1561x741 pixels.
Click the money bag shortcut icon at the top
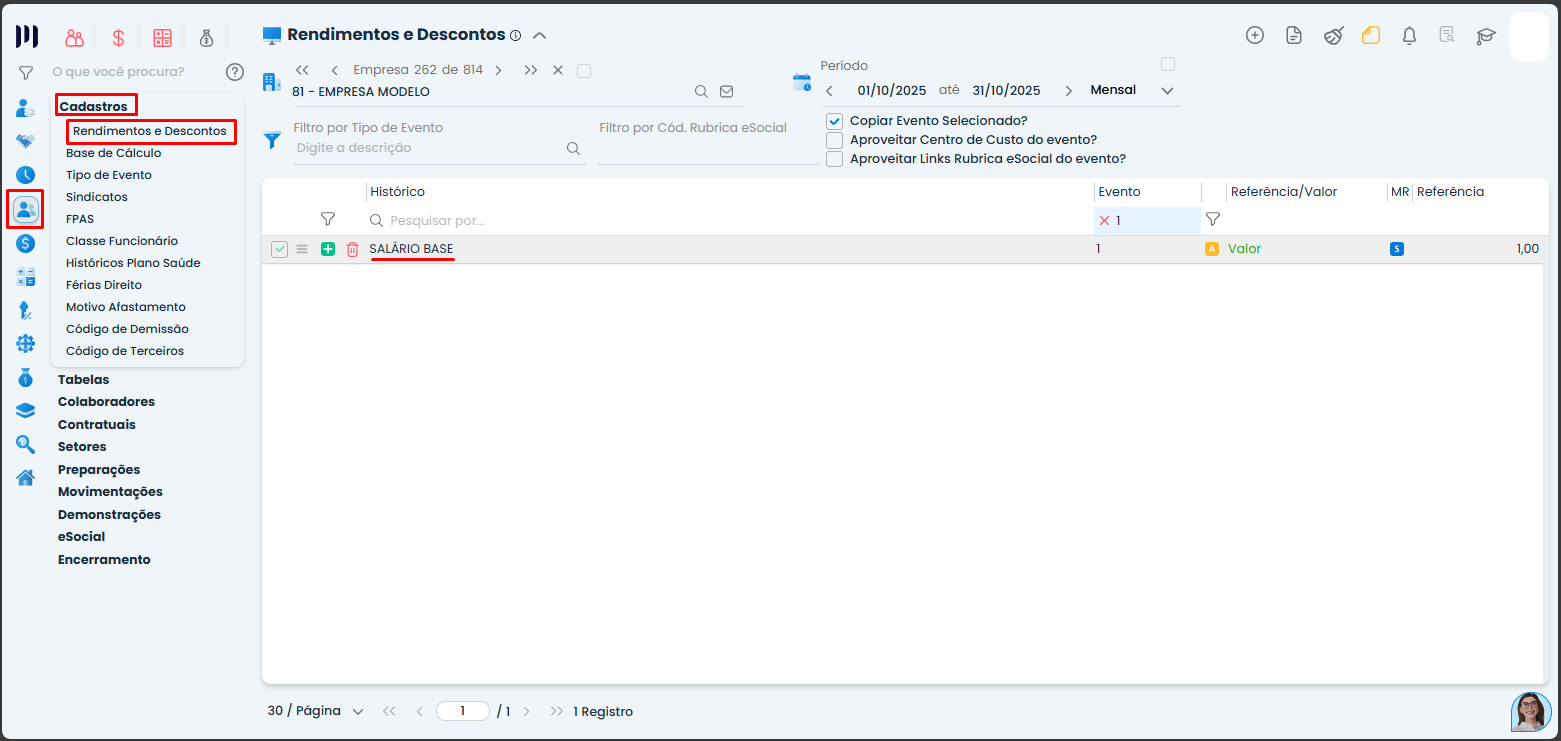point(206,38)
